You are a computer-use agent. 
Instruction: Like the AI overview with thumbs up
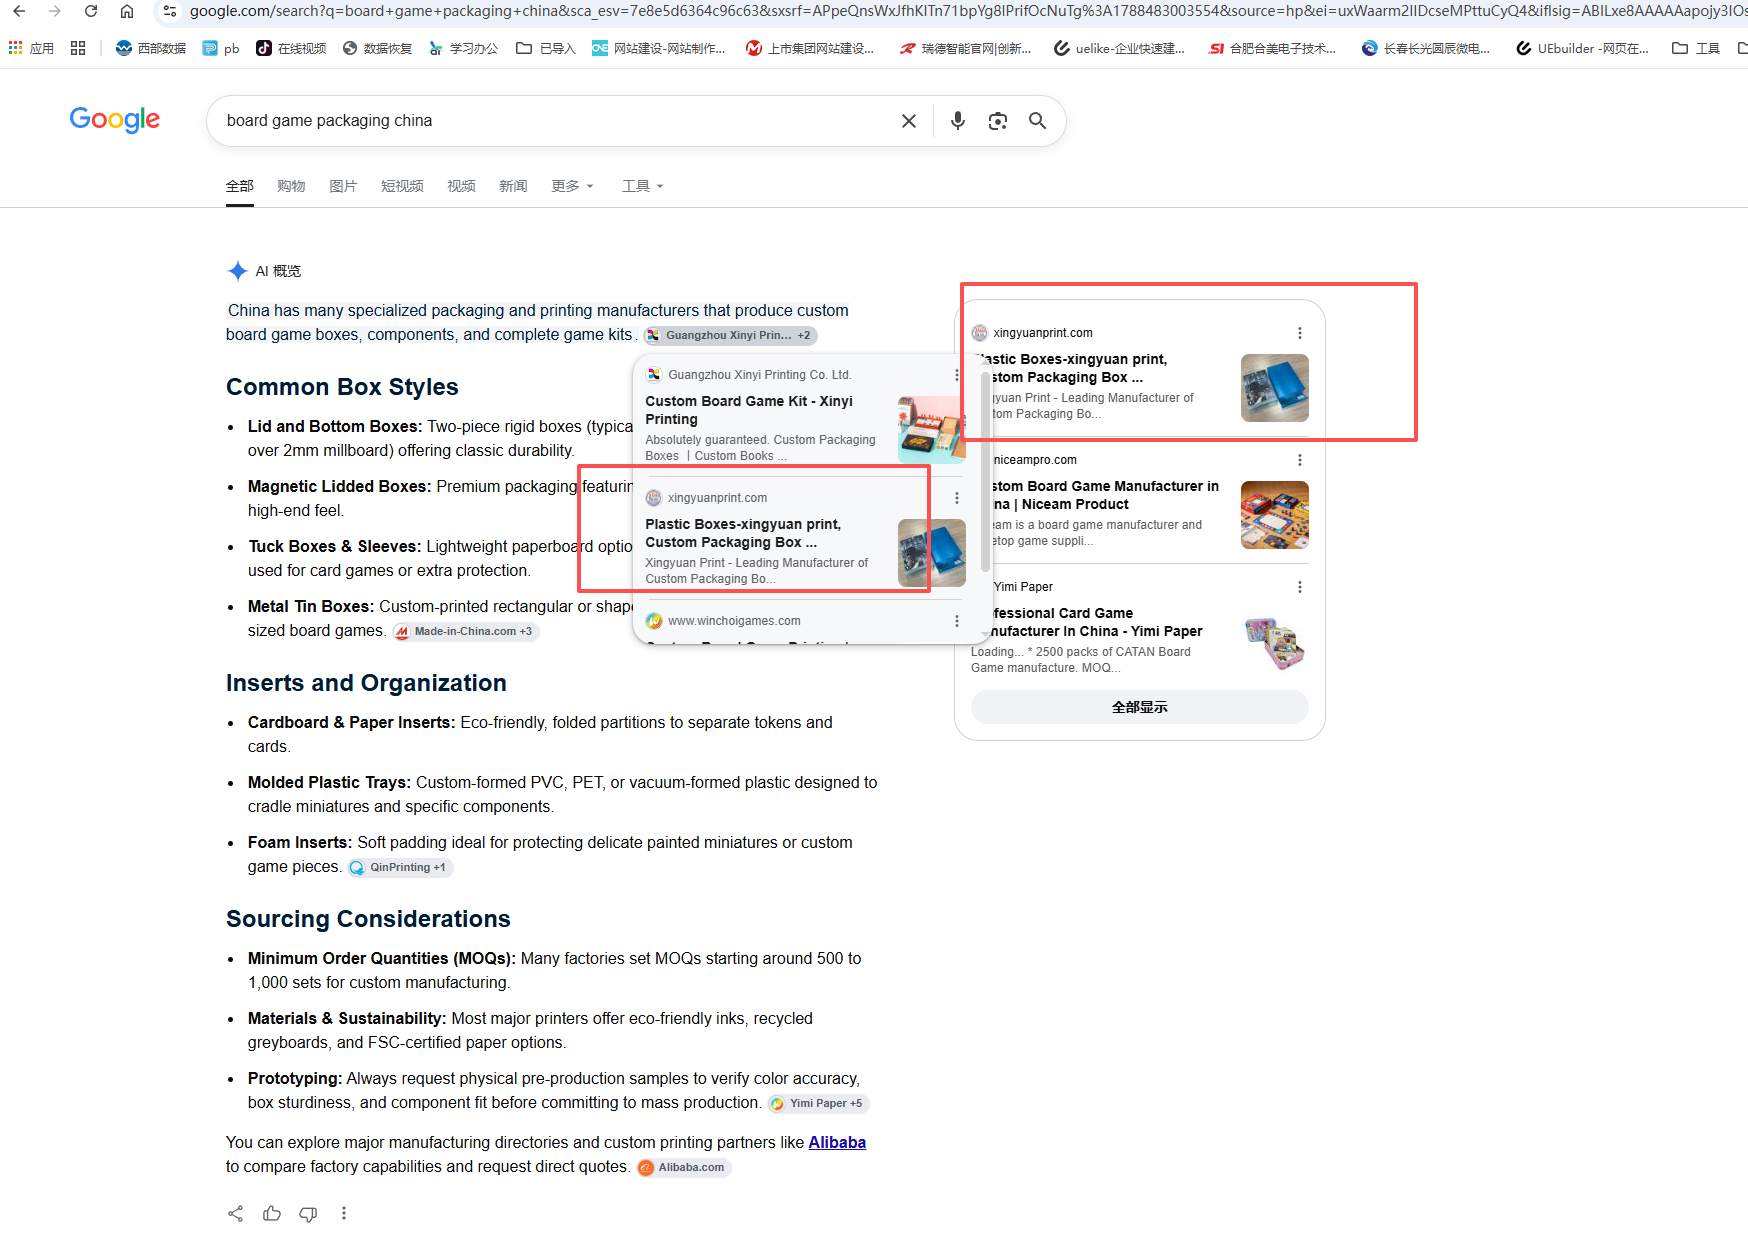(x=272, y=1213)
